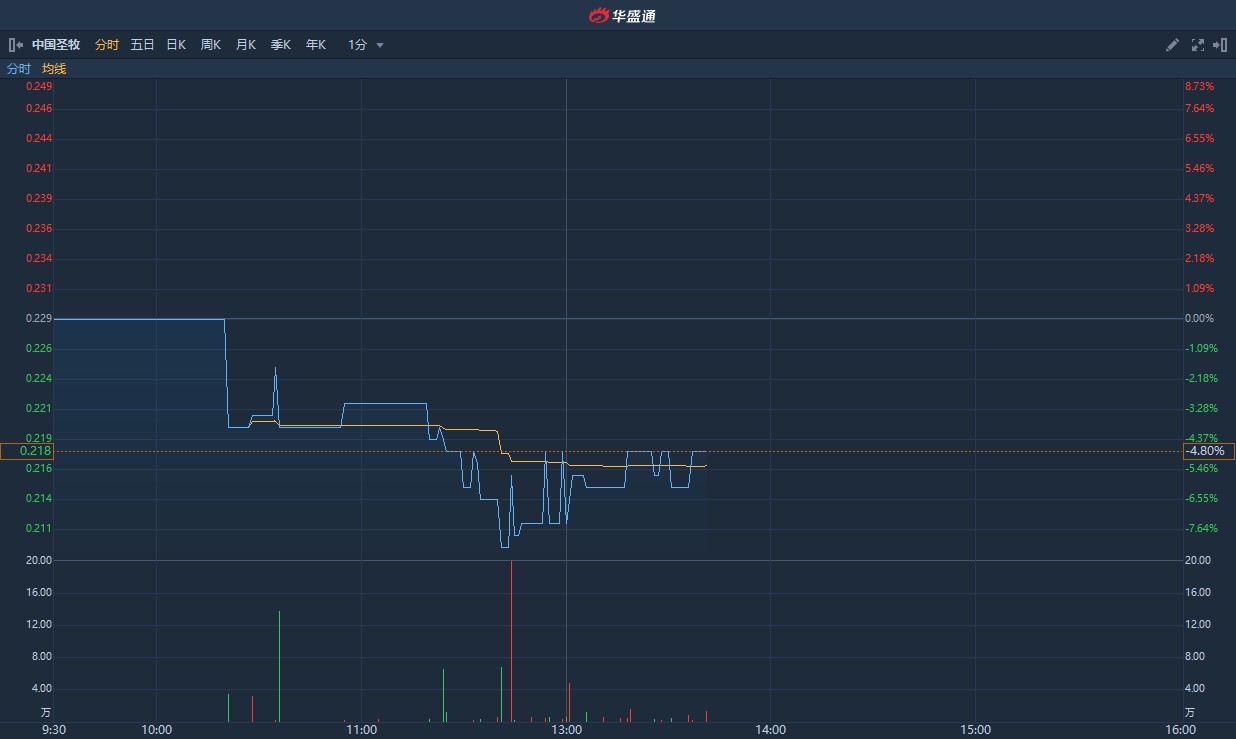Switch to the 周K weekly chart tab

pos(210,44)
